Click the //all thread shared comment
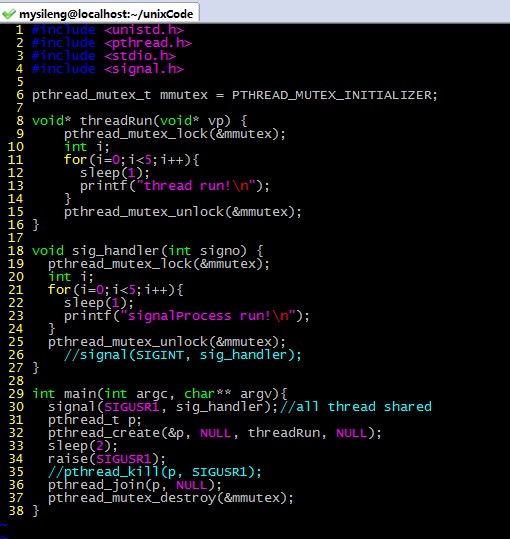This screenshot has width=510, height=539. tap(356, 407)
